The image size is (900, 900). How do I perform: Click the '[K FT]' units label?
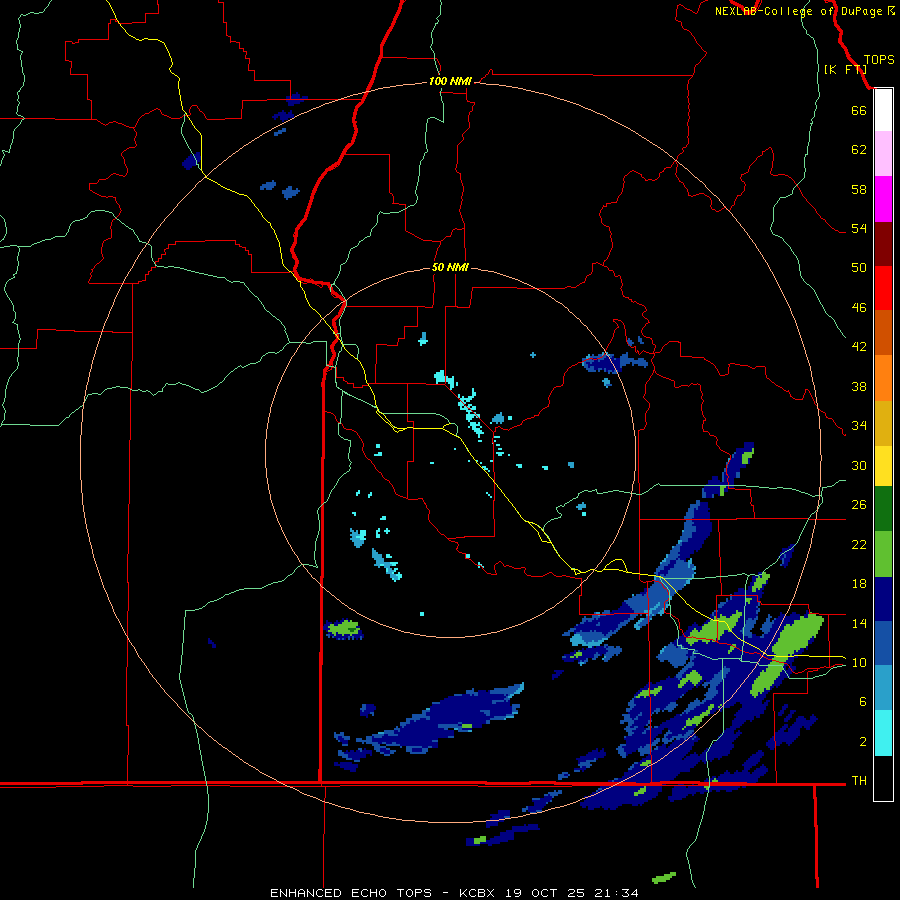pyautogui.click(x=845, y=69)
